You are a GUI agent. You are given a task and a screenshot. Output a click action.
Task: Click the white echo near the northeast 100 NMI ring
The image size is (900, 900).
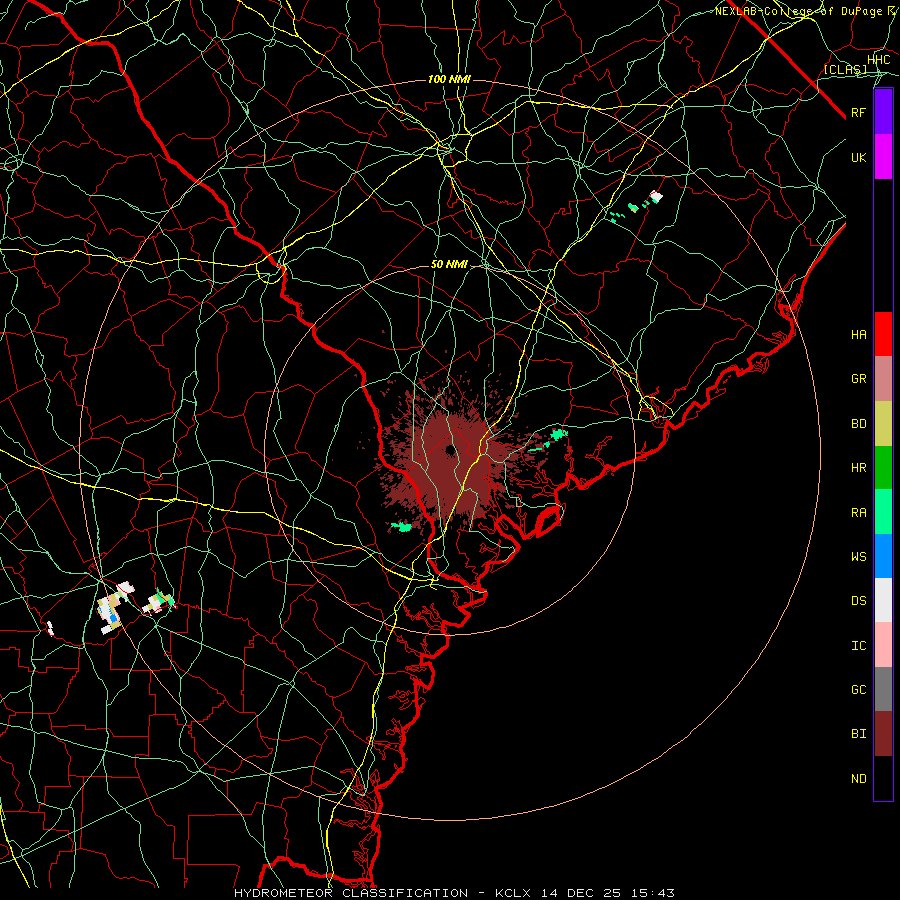point(655,196)
